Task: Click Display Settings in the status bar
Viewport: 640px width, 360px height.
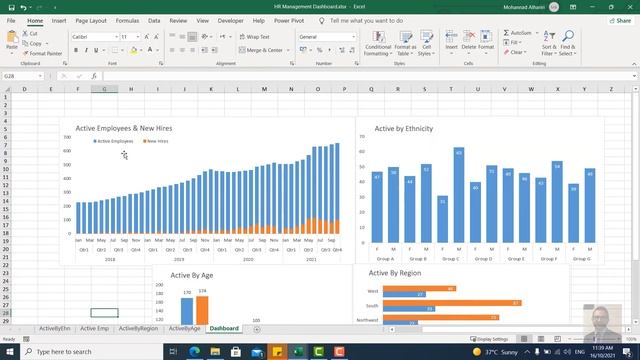Action: point(489,339)
